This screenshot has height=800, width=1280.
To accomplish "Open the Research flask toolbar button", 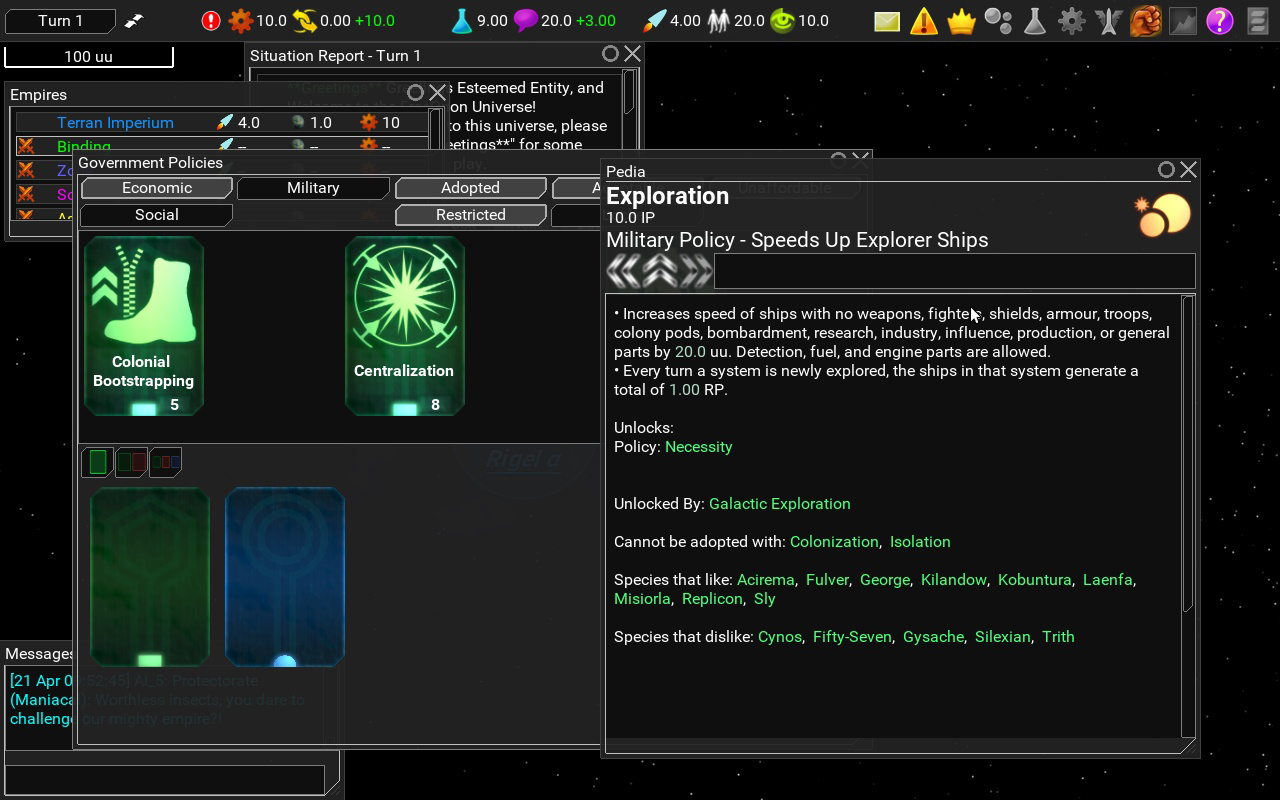I will click(1035, 20).
